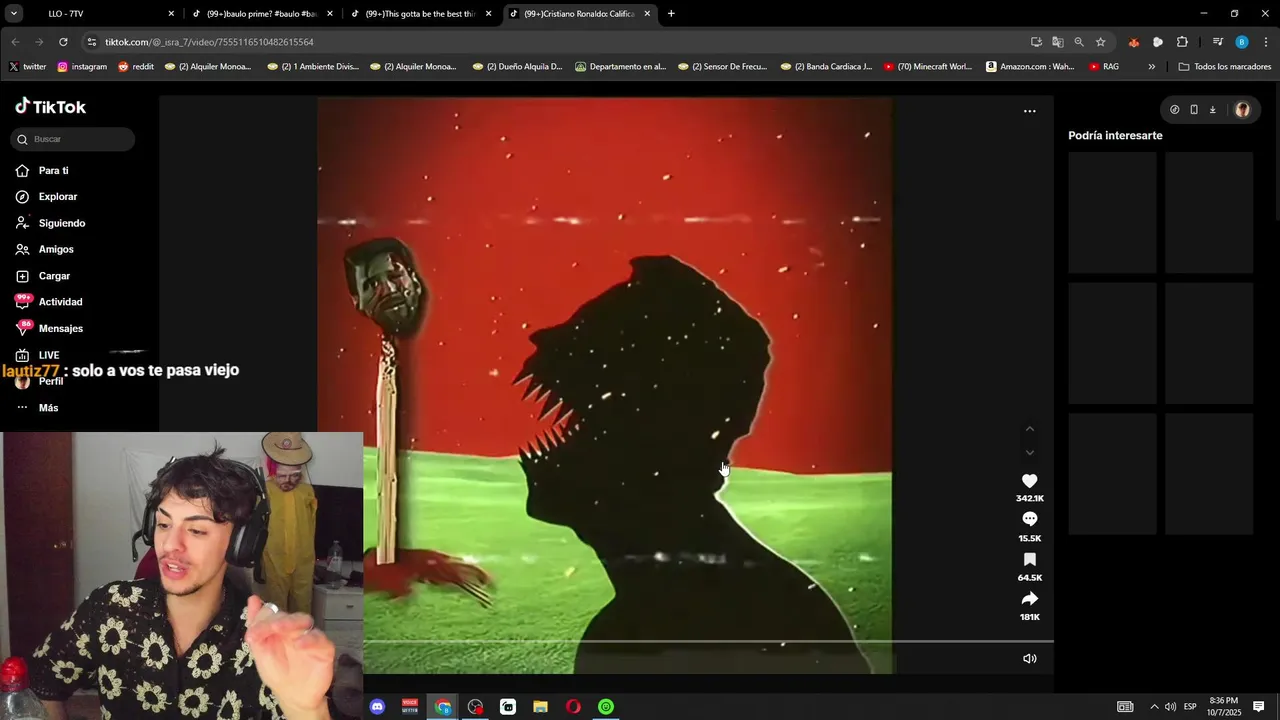This screenshot has height=720, width=1280.
Task: Expand the Más options in sidebar
Action: tap(38, 408)
